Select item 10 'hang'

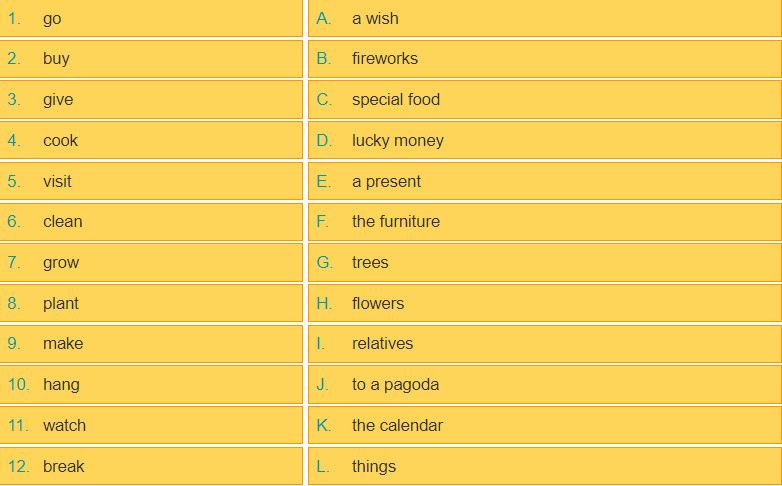[x=151, y=385]
